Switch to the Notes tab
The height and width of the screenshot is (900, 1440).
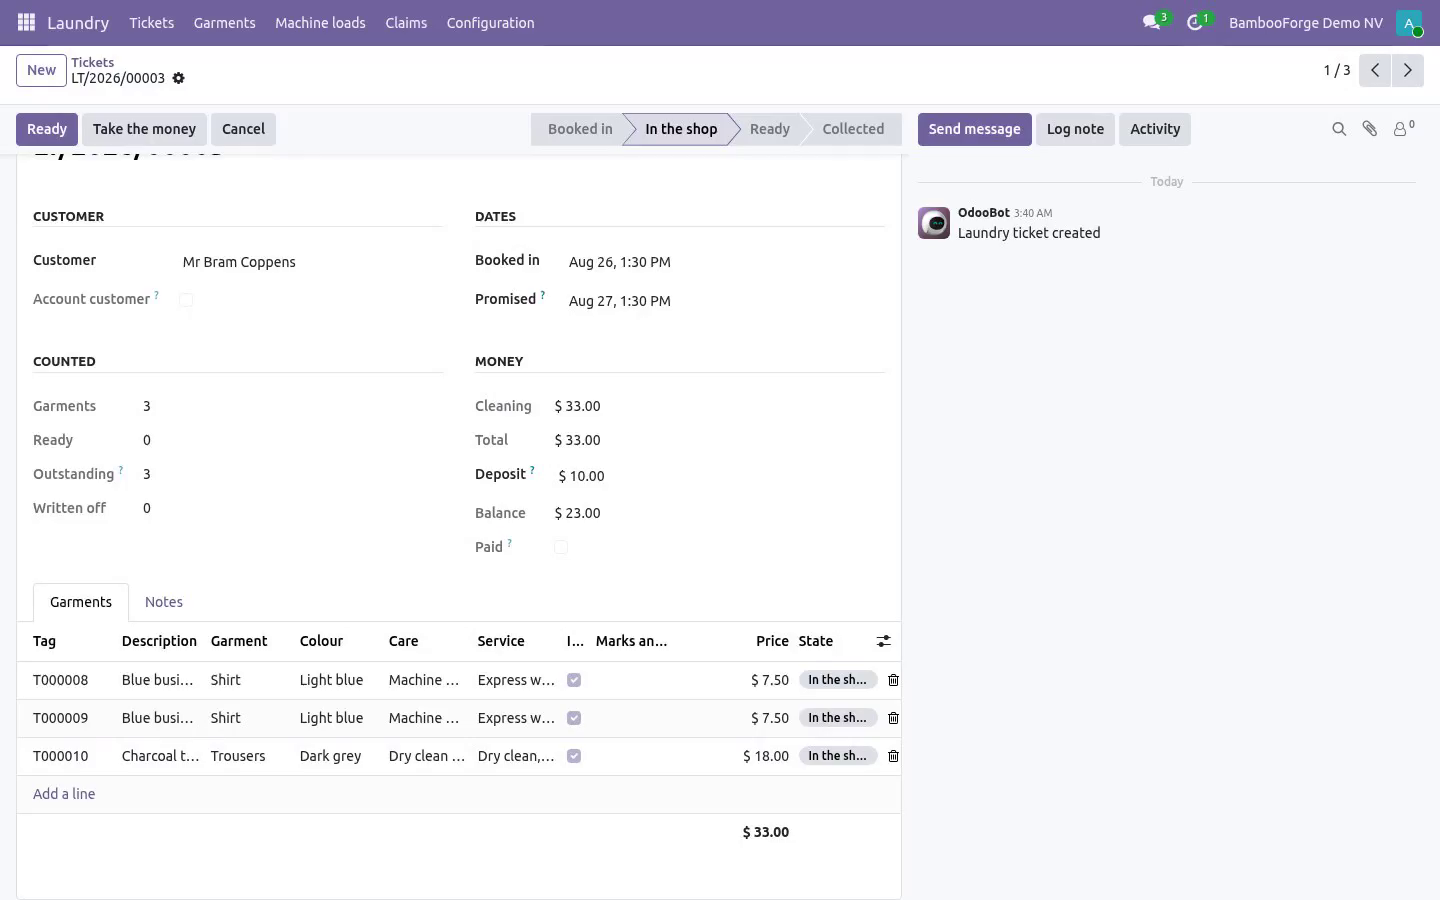164,602
